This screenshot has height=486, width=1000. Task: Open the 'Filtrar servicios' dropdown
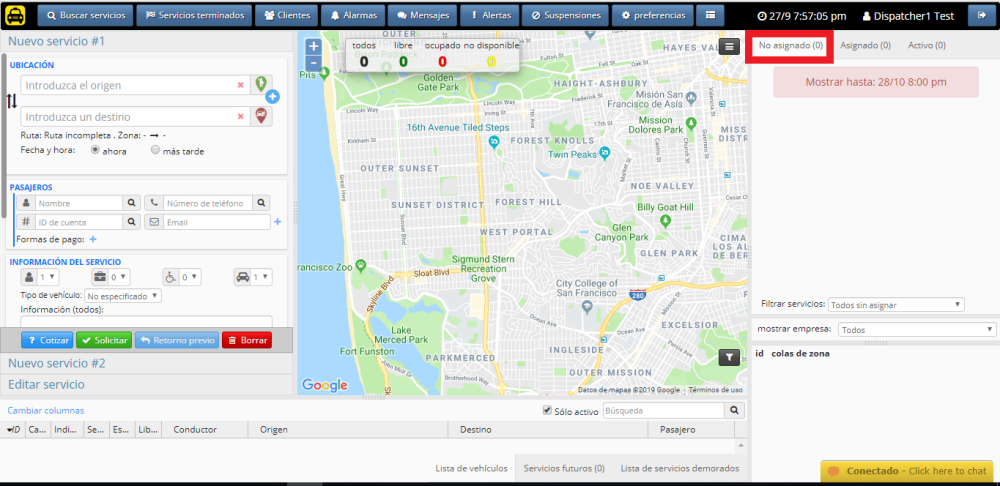[x=896, y=305]
